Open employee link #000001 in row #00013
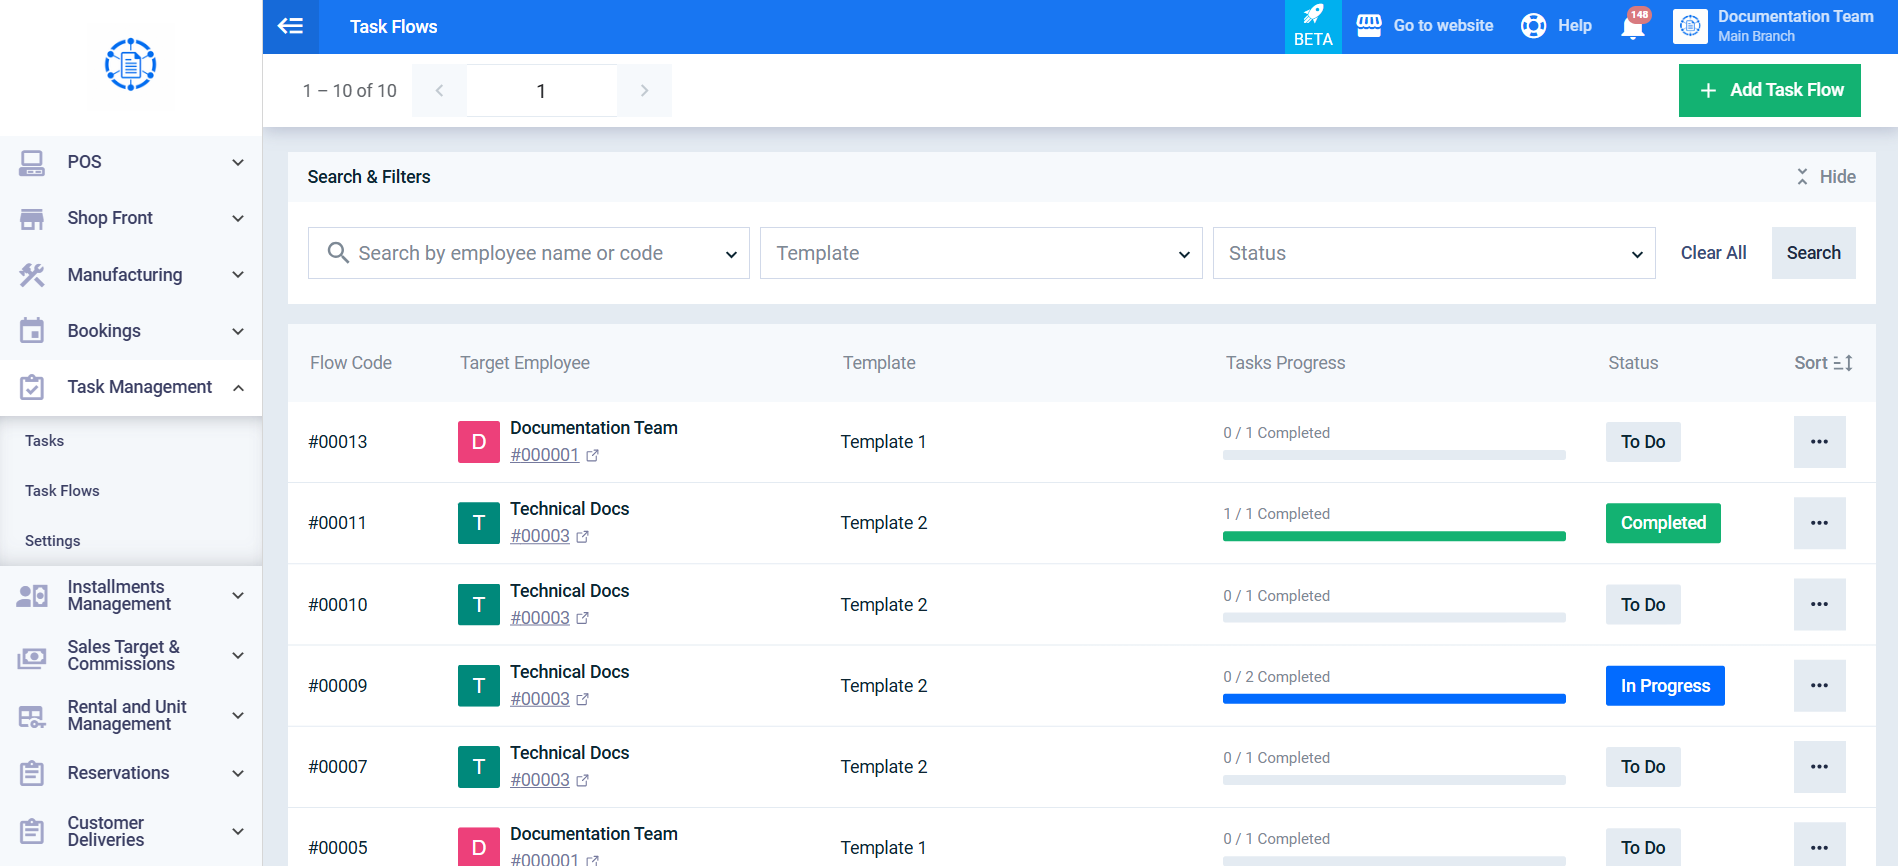Image resolution: width=1898 pixels, height=866 pixels. (x=545, y=455)
